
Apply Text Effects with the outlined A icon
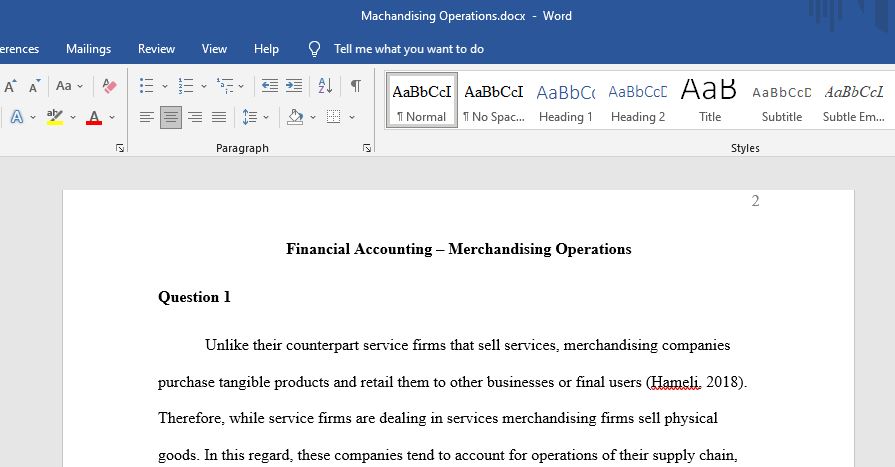click(17, 117)
